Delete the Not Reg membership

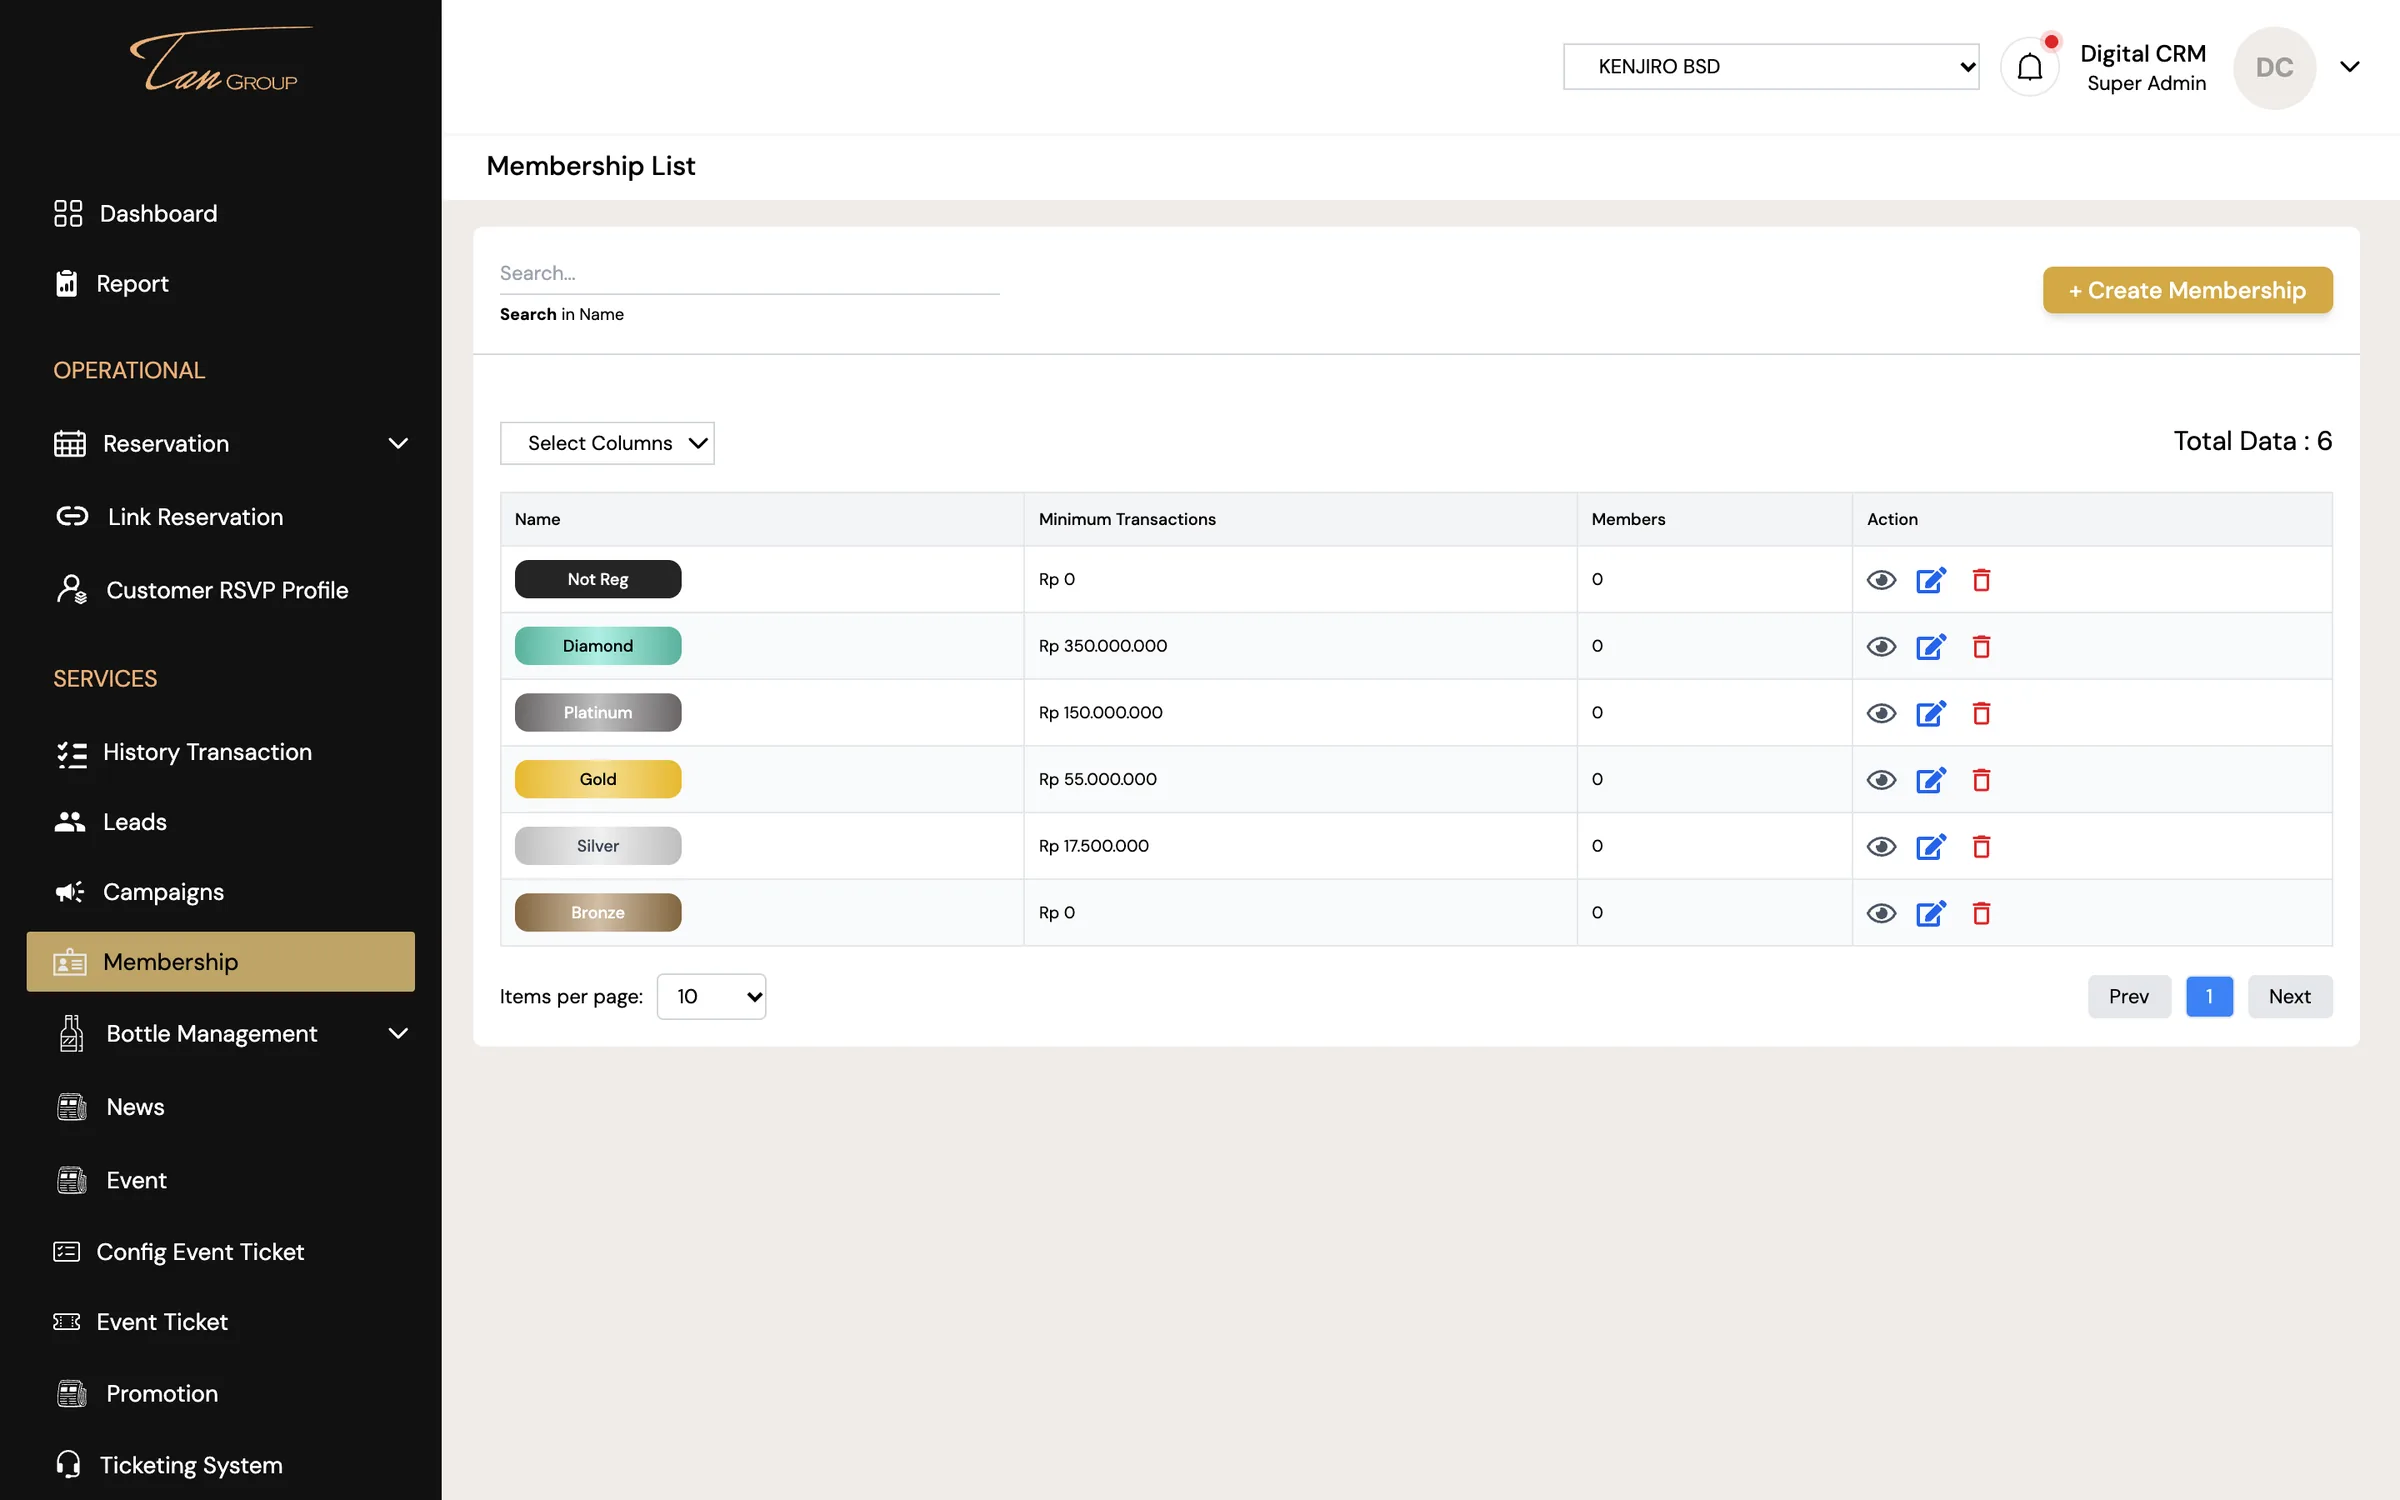click(1981, 579)
